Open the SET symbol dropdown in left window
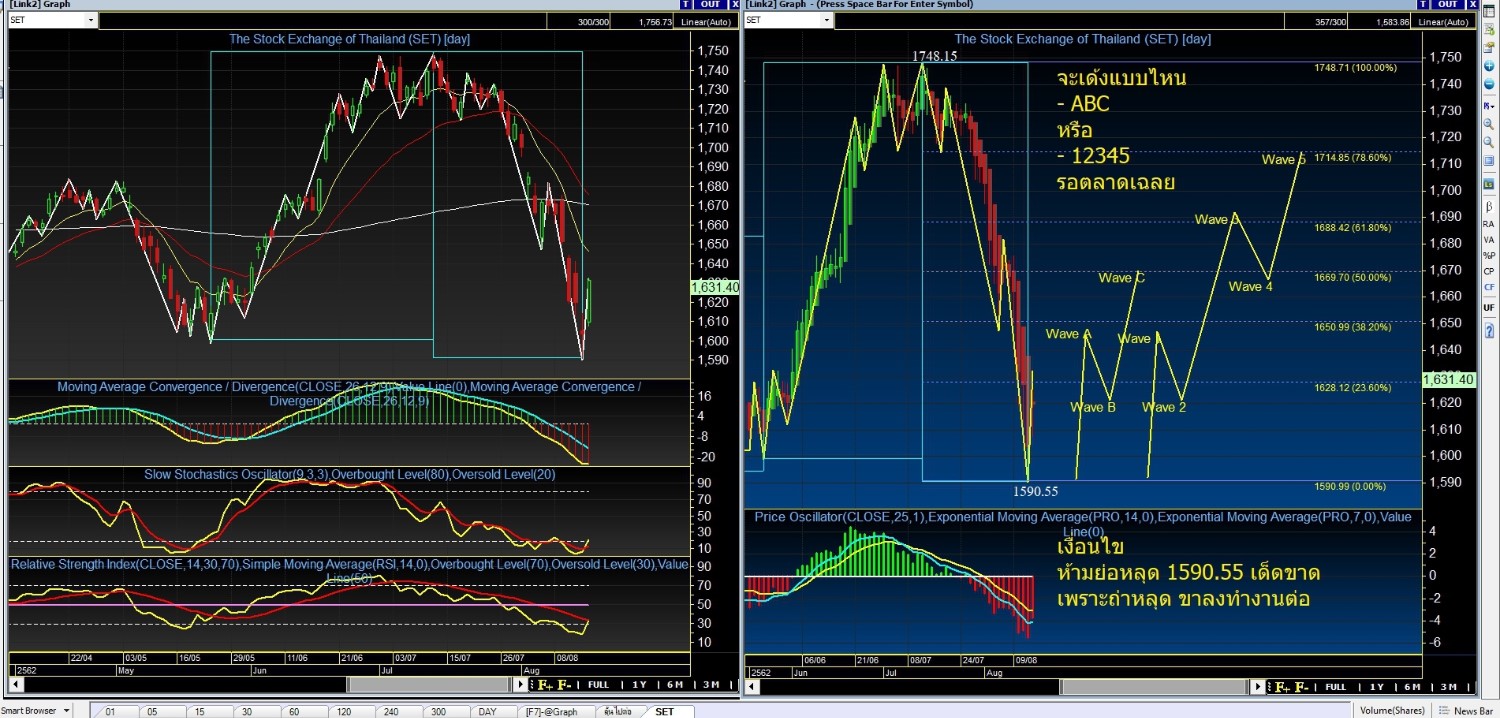1500x718 pixels. pyautogui.click(x=91, y=20)
